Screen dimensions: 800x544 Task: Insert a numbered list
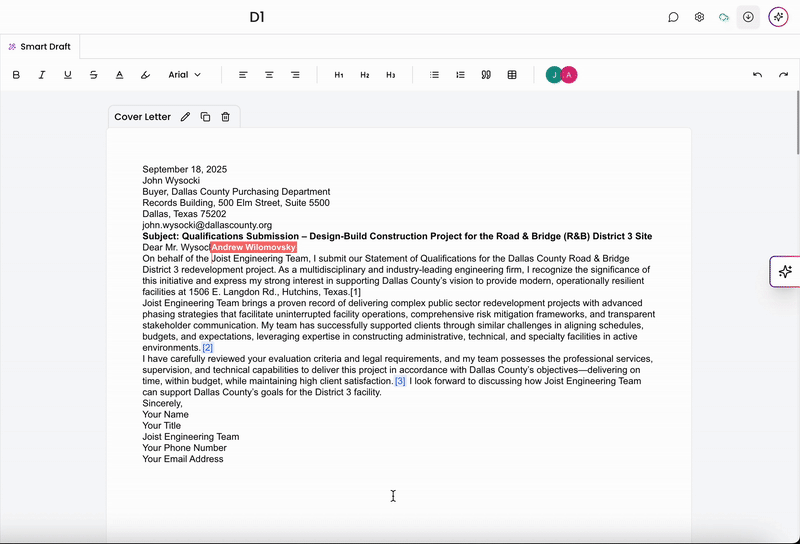coord(460,75)
